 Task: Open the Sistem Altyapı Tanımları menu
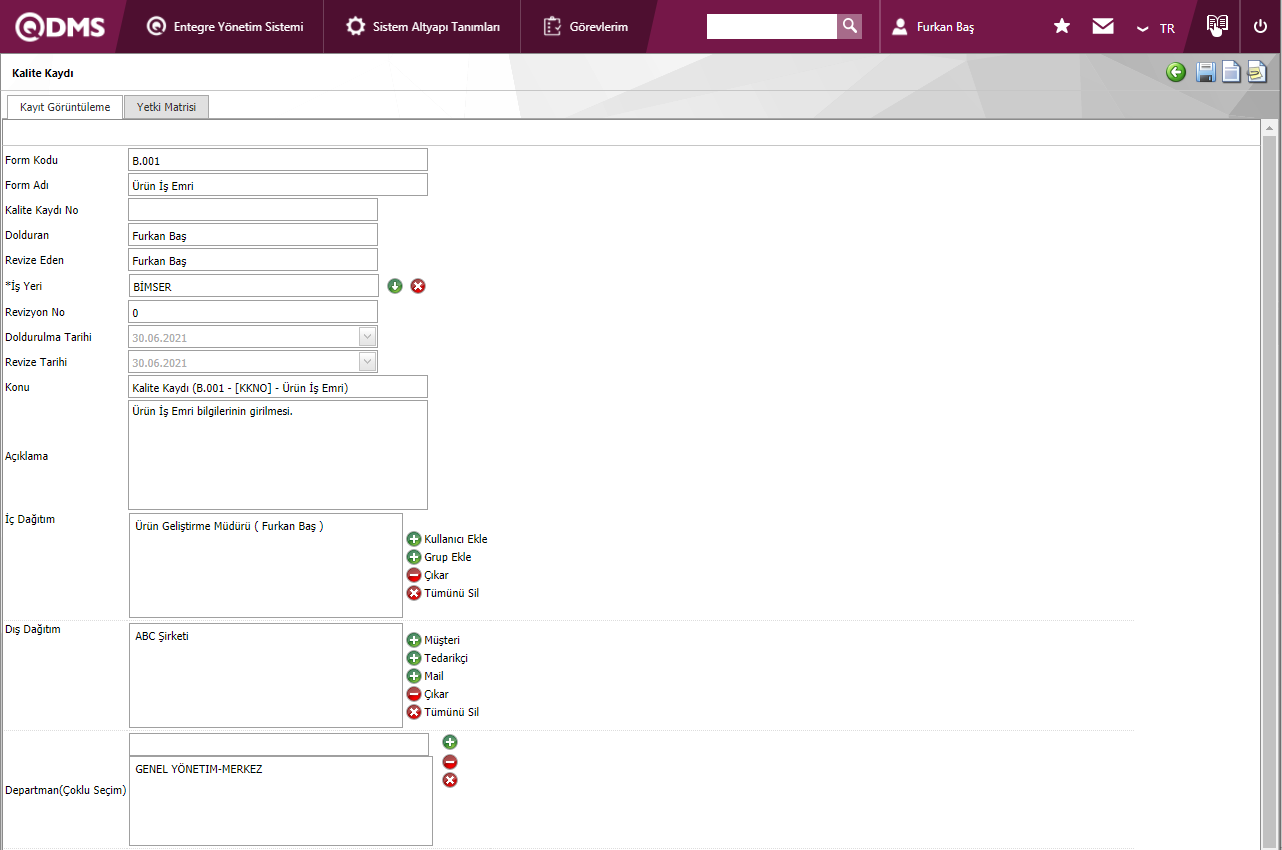coord(423,27)
